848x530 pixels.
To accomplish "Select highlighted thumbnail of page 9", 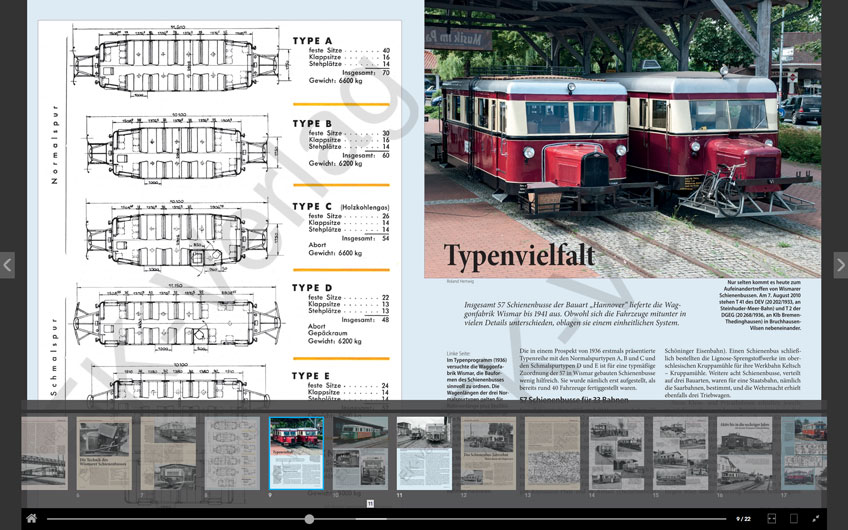I will point(296,453).
